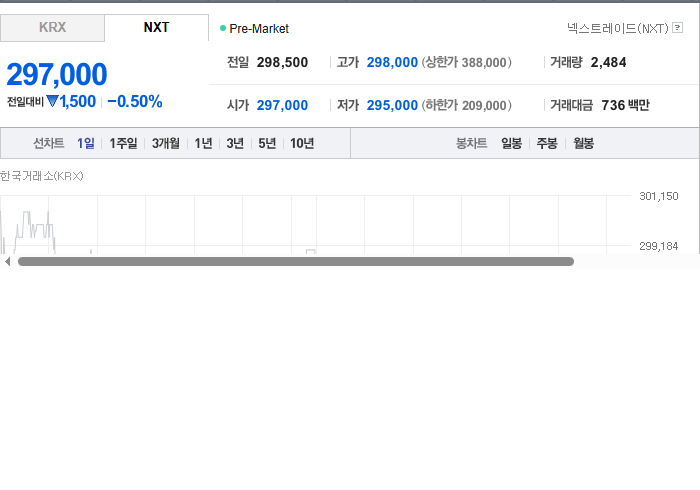Select the 3년 line chart period
This screenshot has height=490, width=700.
pyautogui.click(x=235, y=143)
